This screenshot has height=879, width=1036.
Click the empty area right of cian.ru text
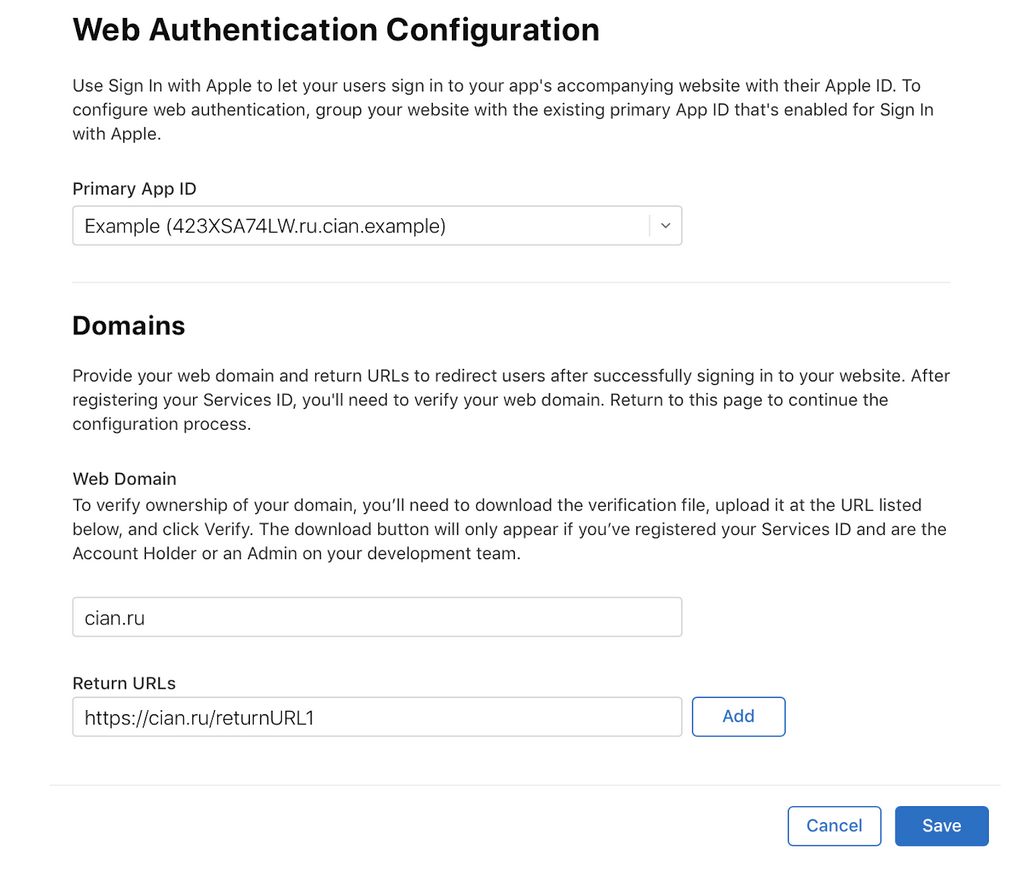[x=420, y=618]
